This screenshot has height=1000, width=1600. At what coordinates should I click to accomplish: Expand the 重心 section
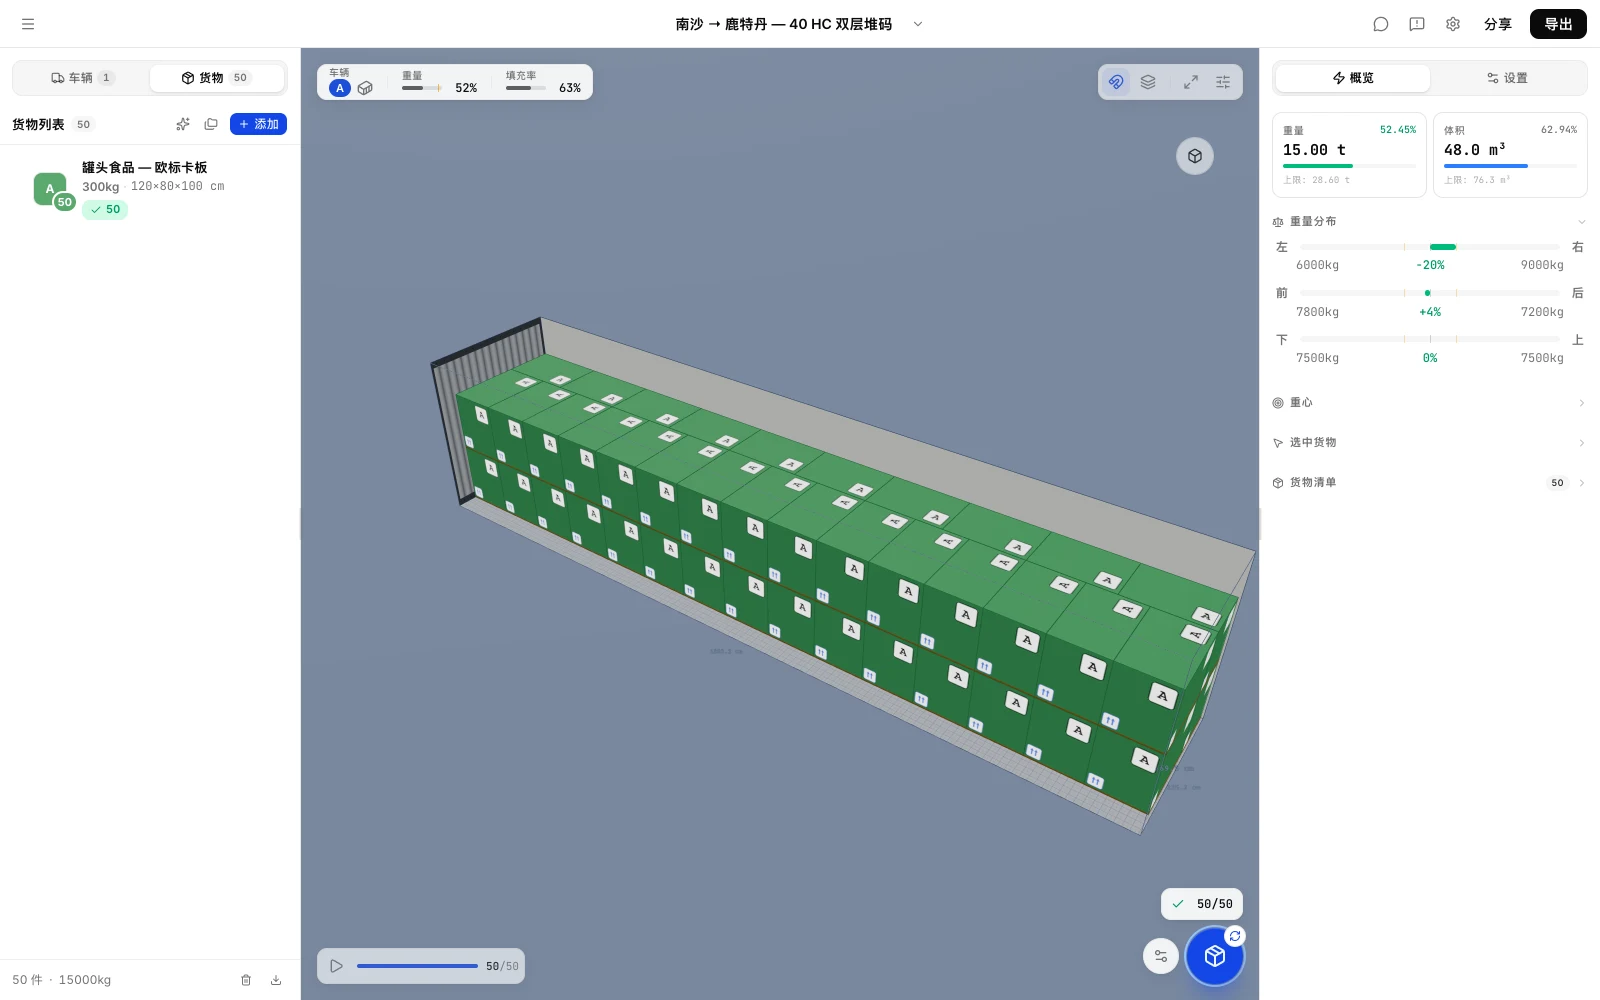click(1429, 403)
